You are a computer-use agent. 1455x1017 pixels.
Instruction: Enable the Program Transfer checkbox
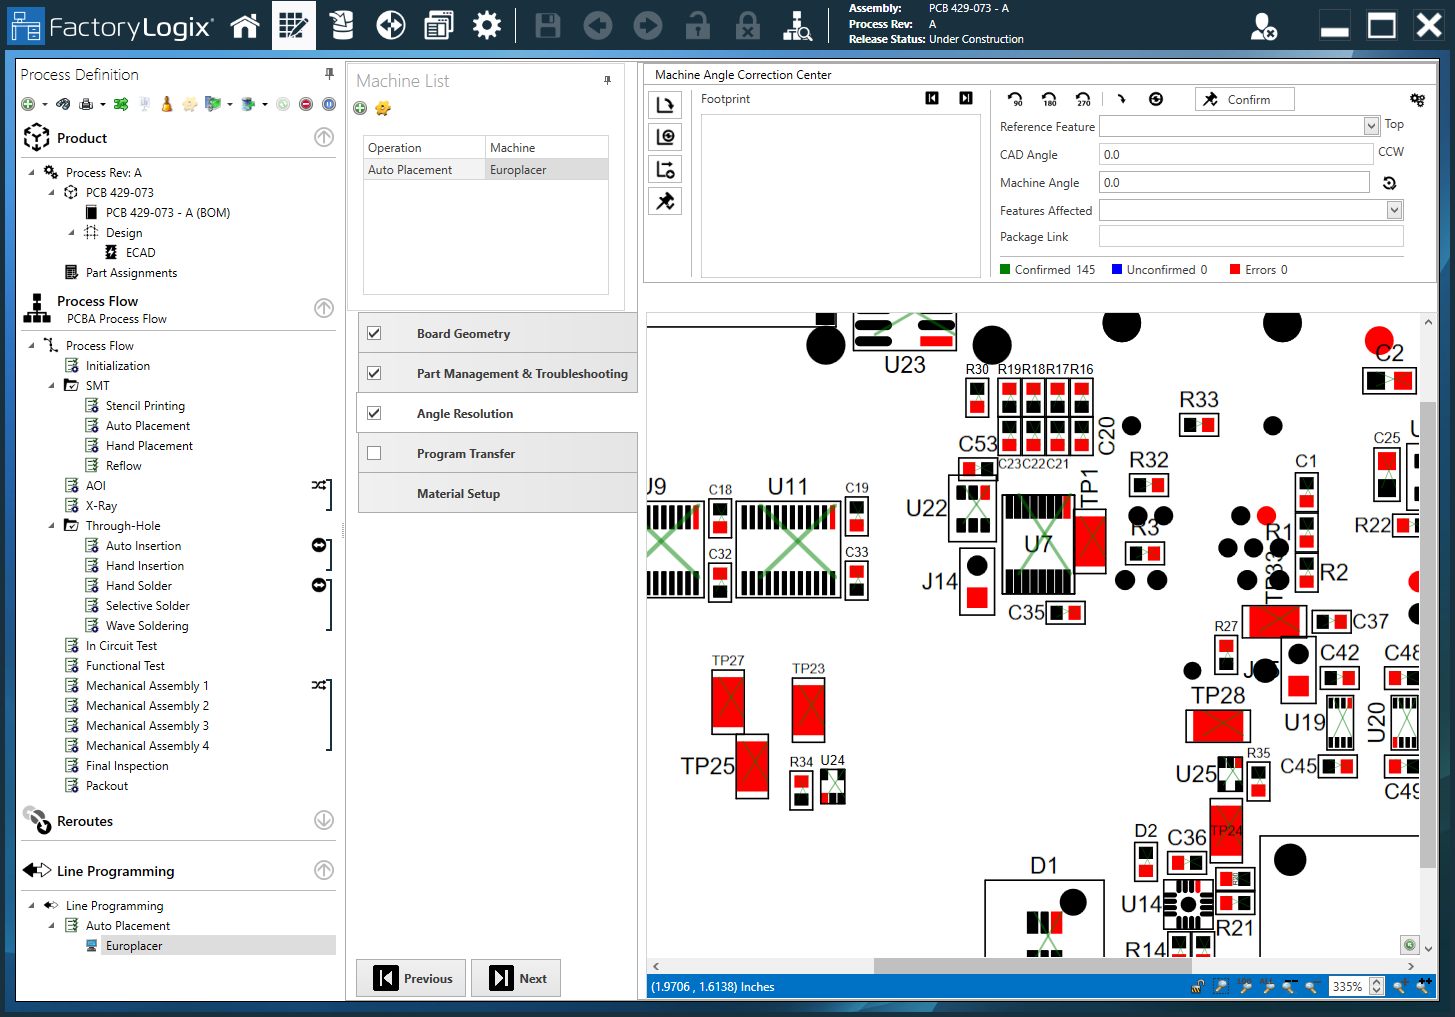coord(374,453)
